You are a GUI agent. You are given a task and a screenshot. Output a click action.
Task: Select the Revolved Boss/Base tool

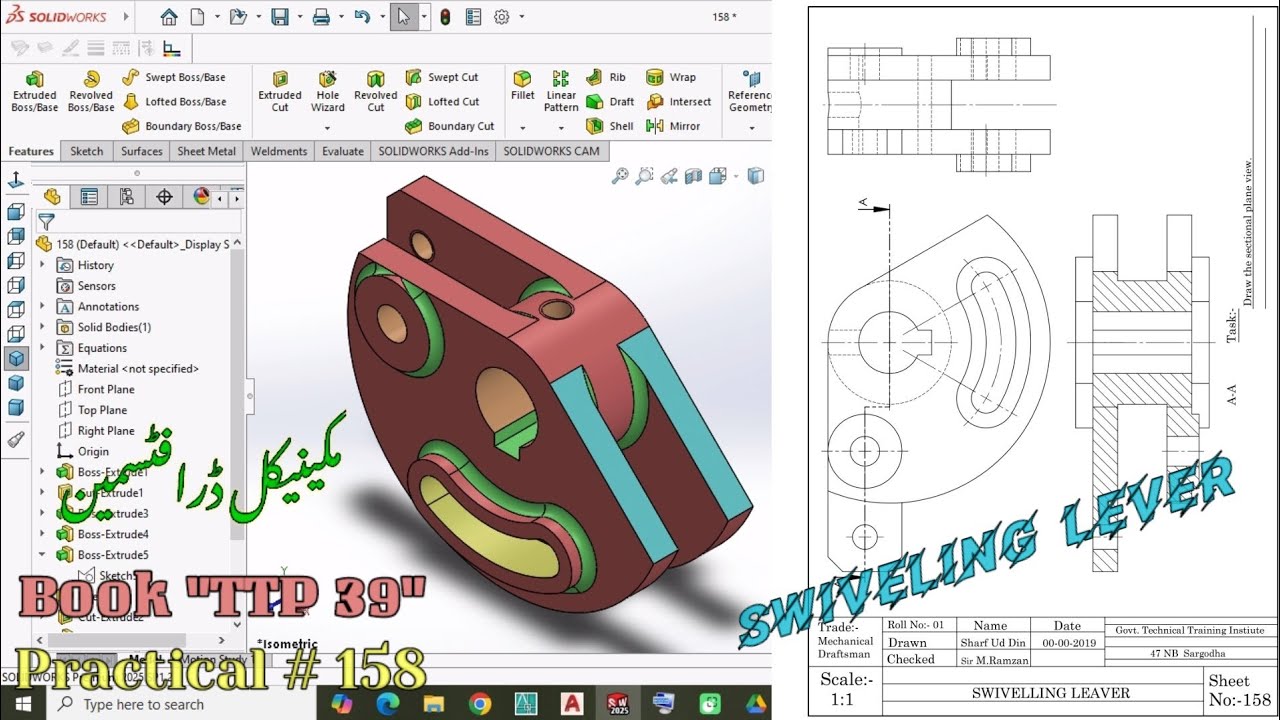point(91,91)
